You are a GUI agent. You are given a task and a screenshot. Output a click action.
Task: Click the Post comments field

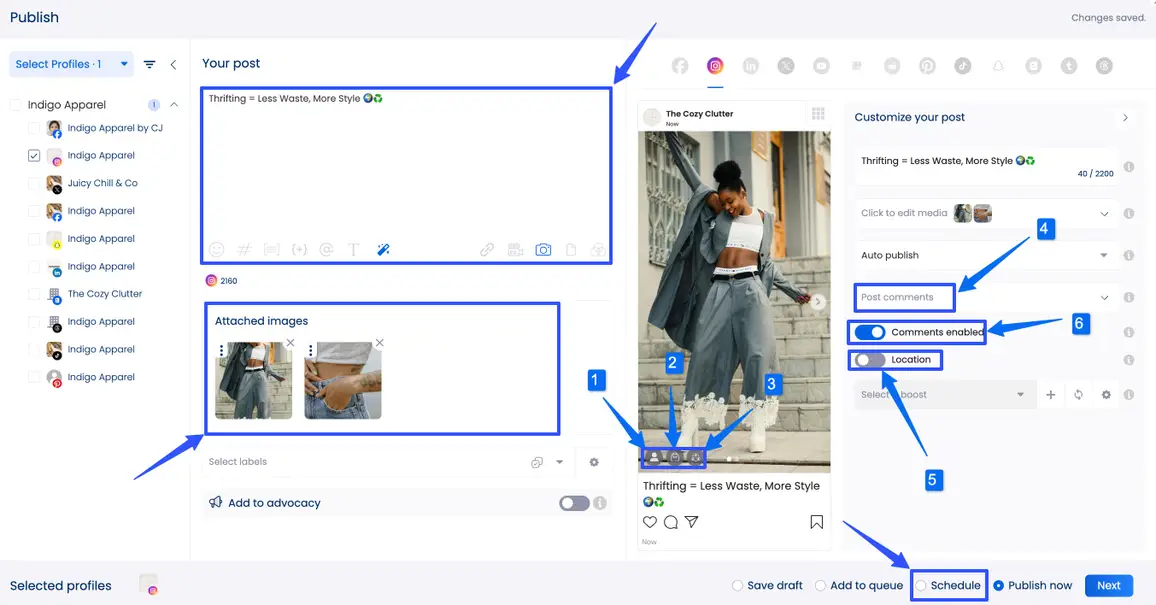coord(904,297)
